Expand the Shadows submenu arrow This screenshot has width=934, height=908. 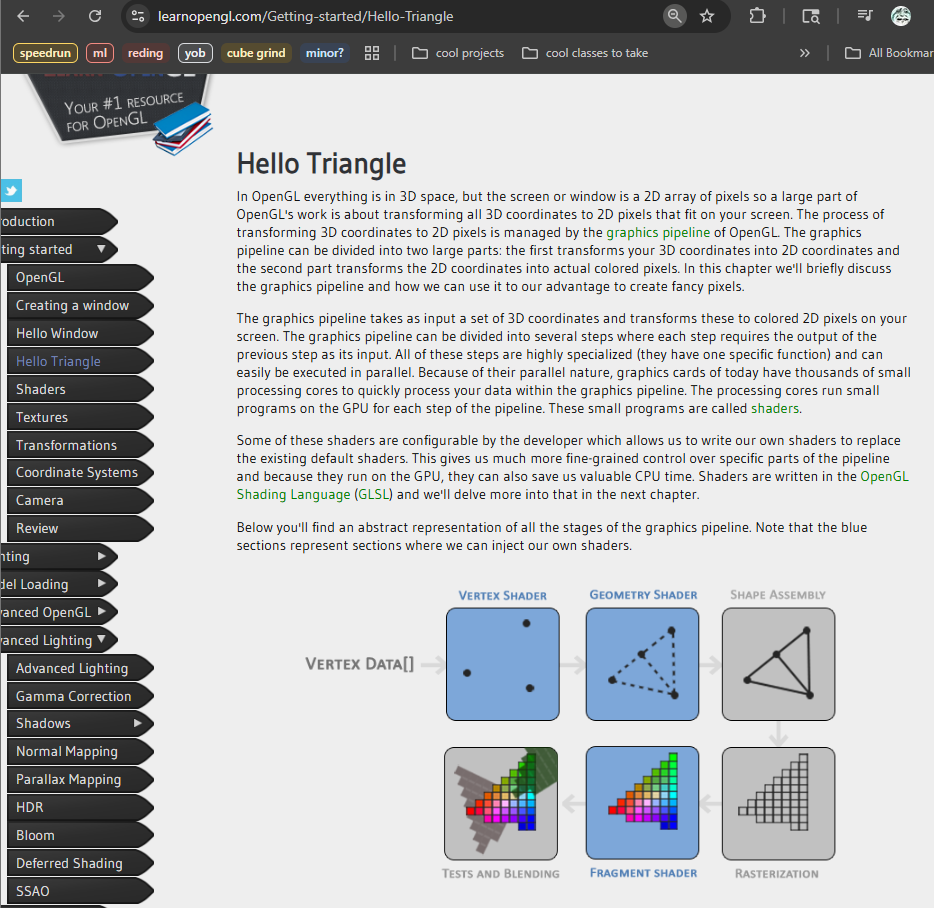[x=138, y=723]
